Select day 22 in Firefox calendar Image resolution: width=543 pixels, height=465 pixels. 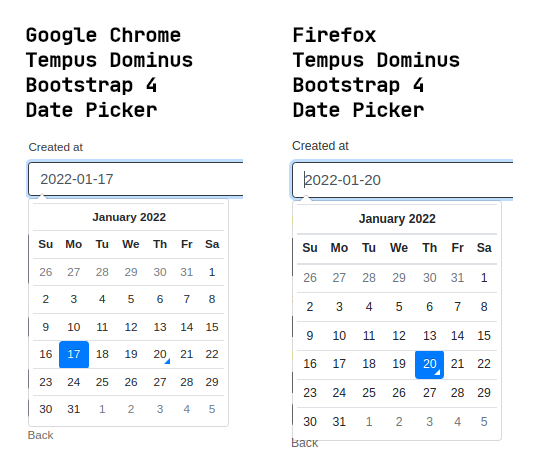pos(484,364)
